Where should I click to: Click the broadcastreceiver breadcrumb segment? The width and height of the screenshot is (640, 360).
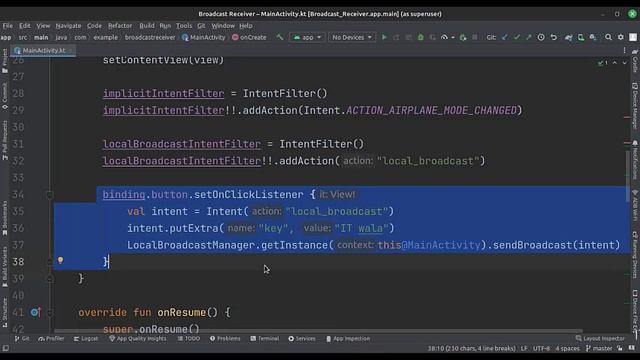[150, 37]
